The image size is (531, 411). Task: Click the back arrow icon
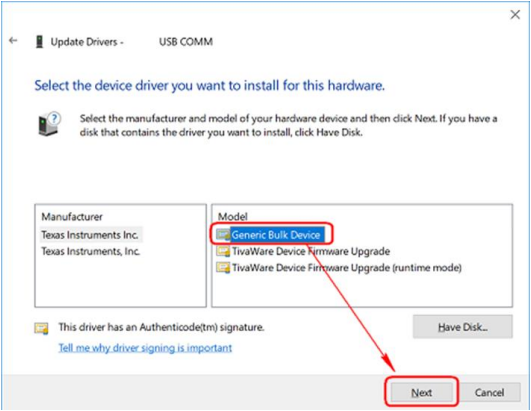(x=13, y=41)
